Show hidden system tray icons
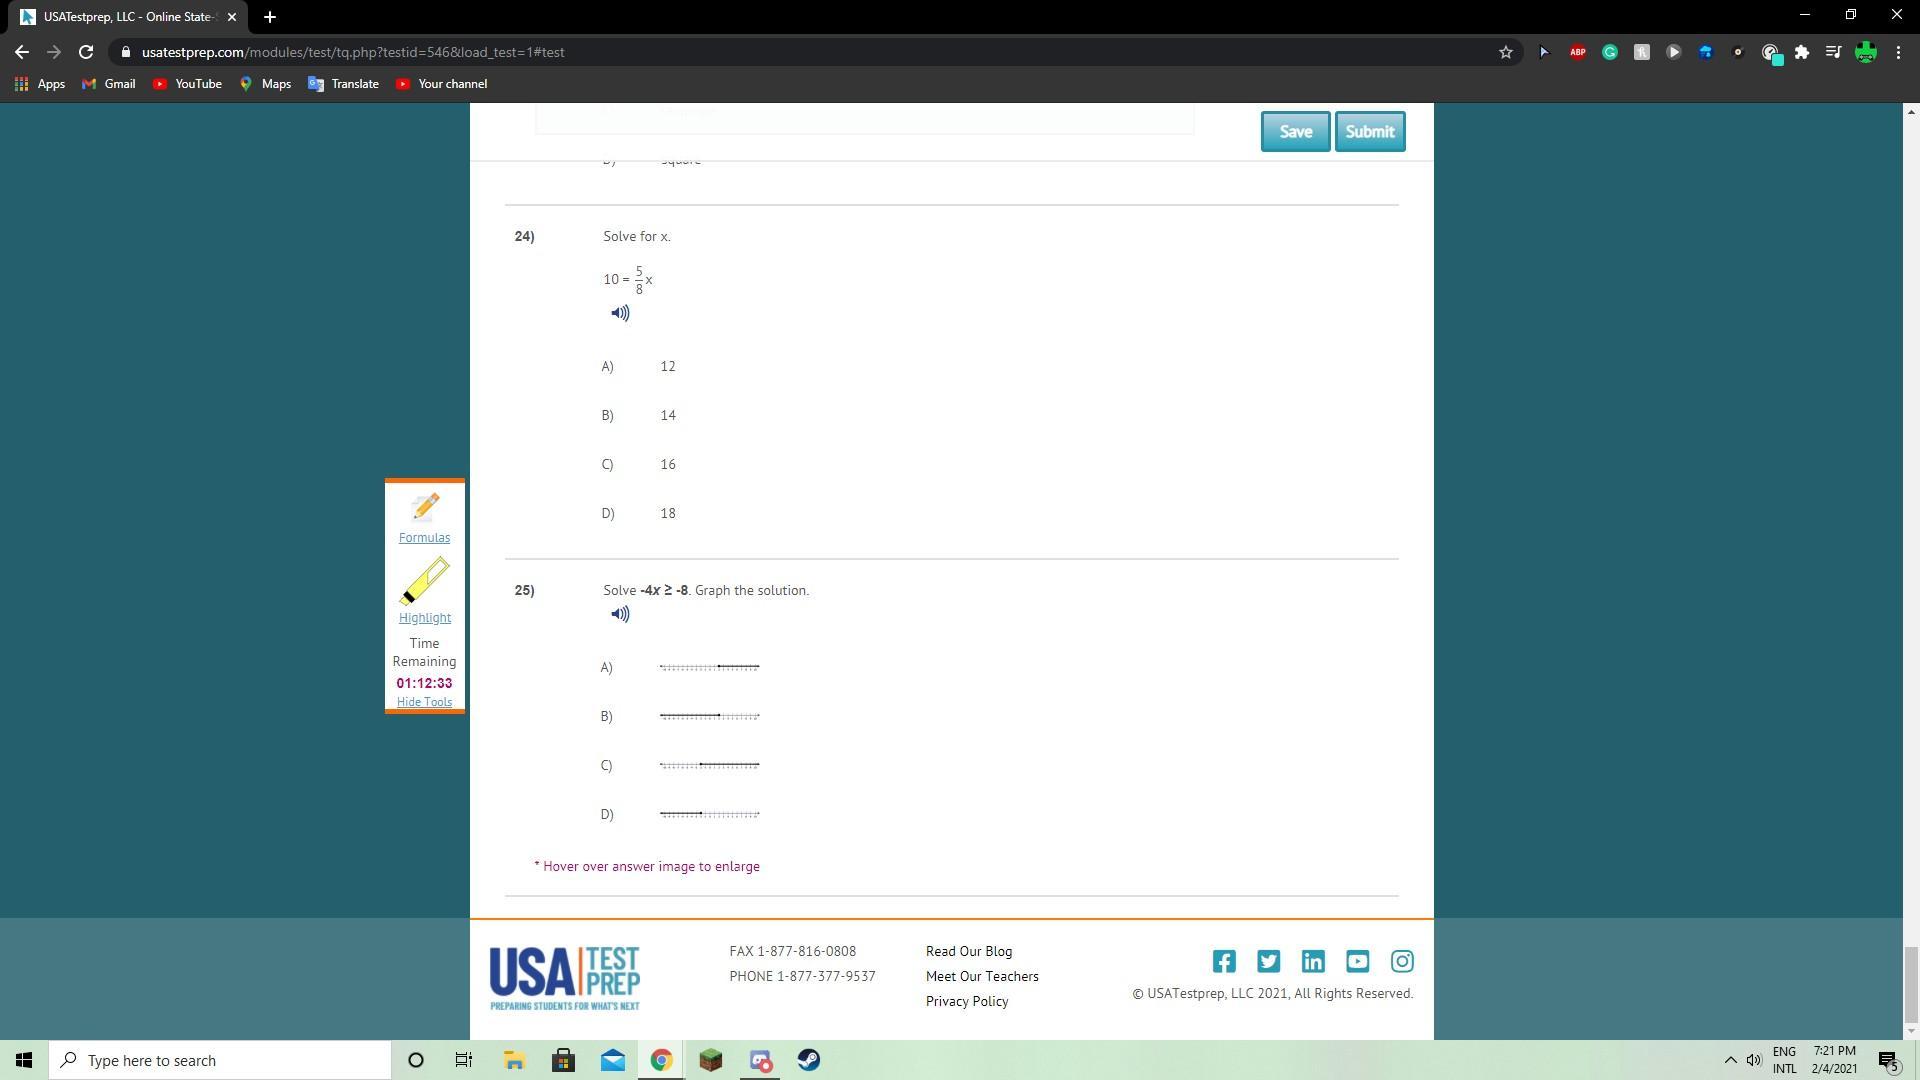This screenshot has height=1080, width=1920. click(x=1730, y=1060)
